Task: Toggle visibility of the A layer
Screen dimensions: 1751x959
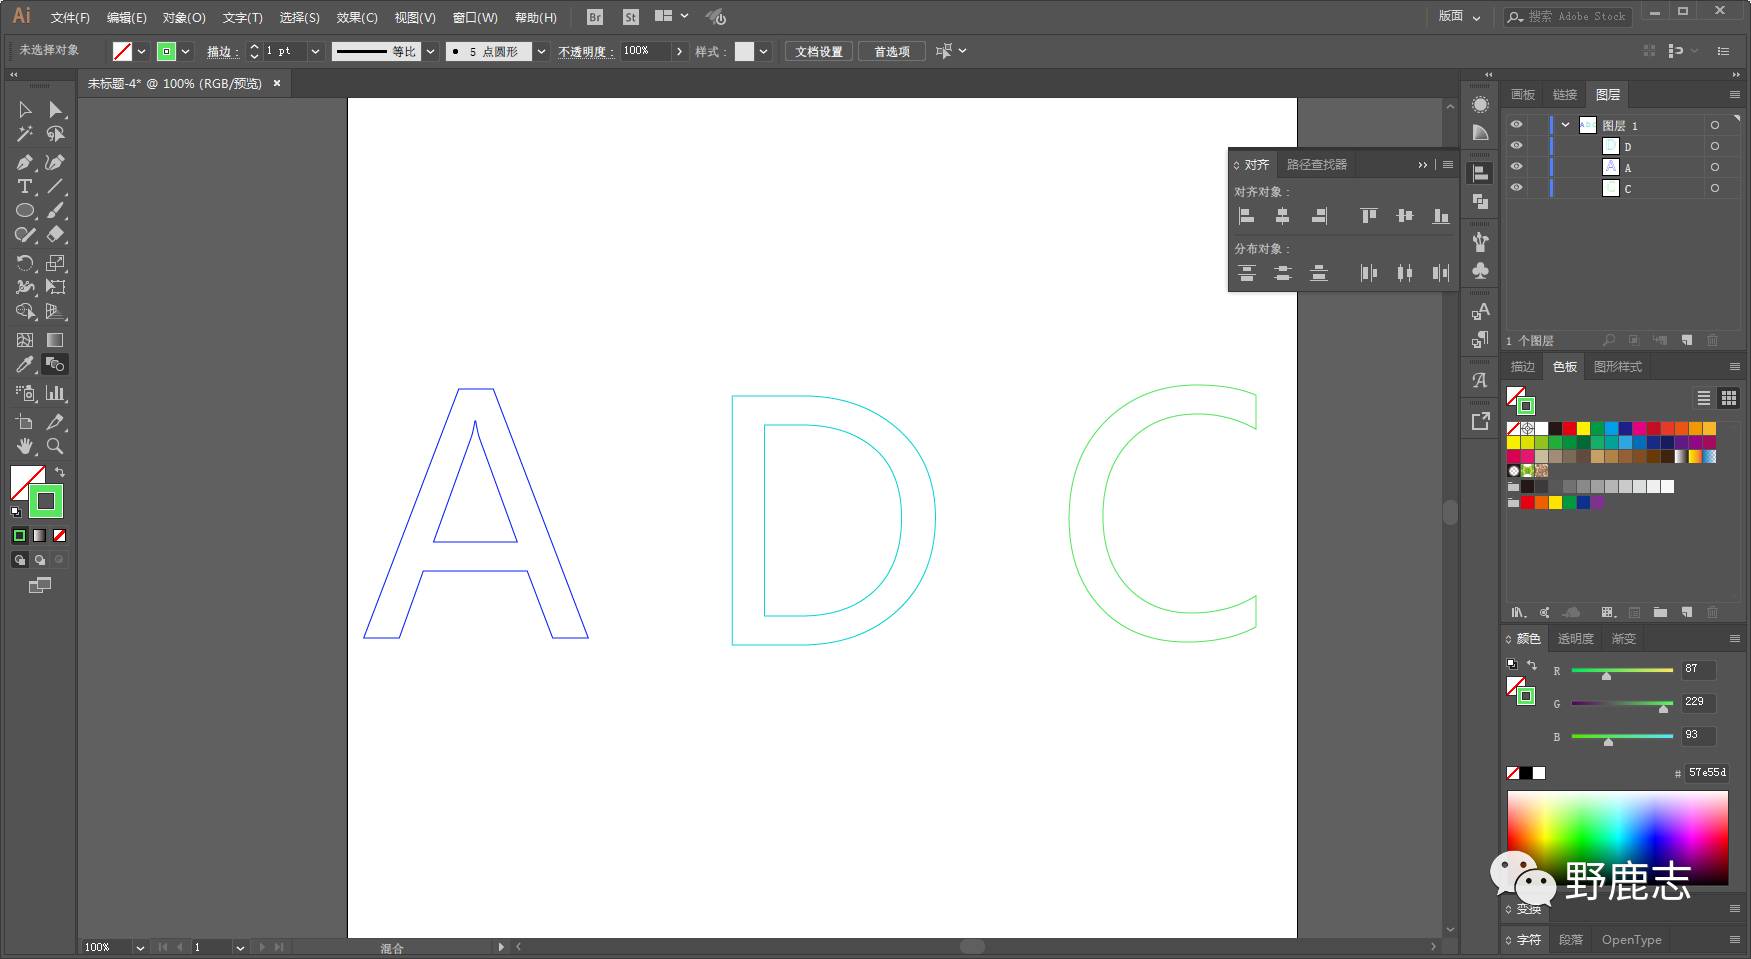Action: pos(1516,167)
